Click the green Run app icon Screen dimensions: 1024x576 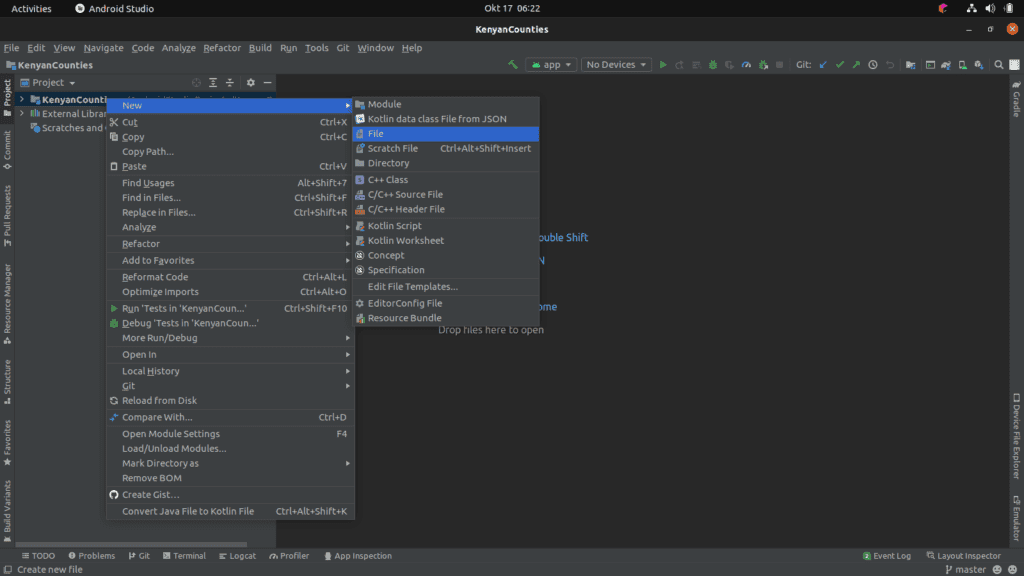click(662, 65)
